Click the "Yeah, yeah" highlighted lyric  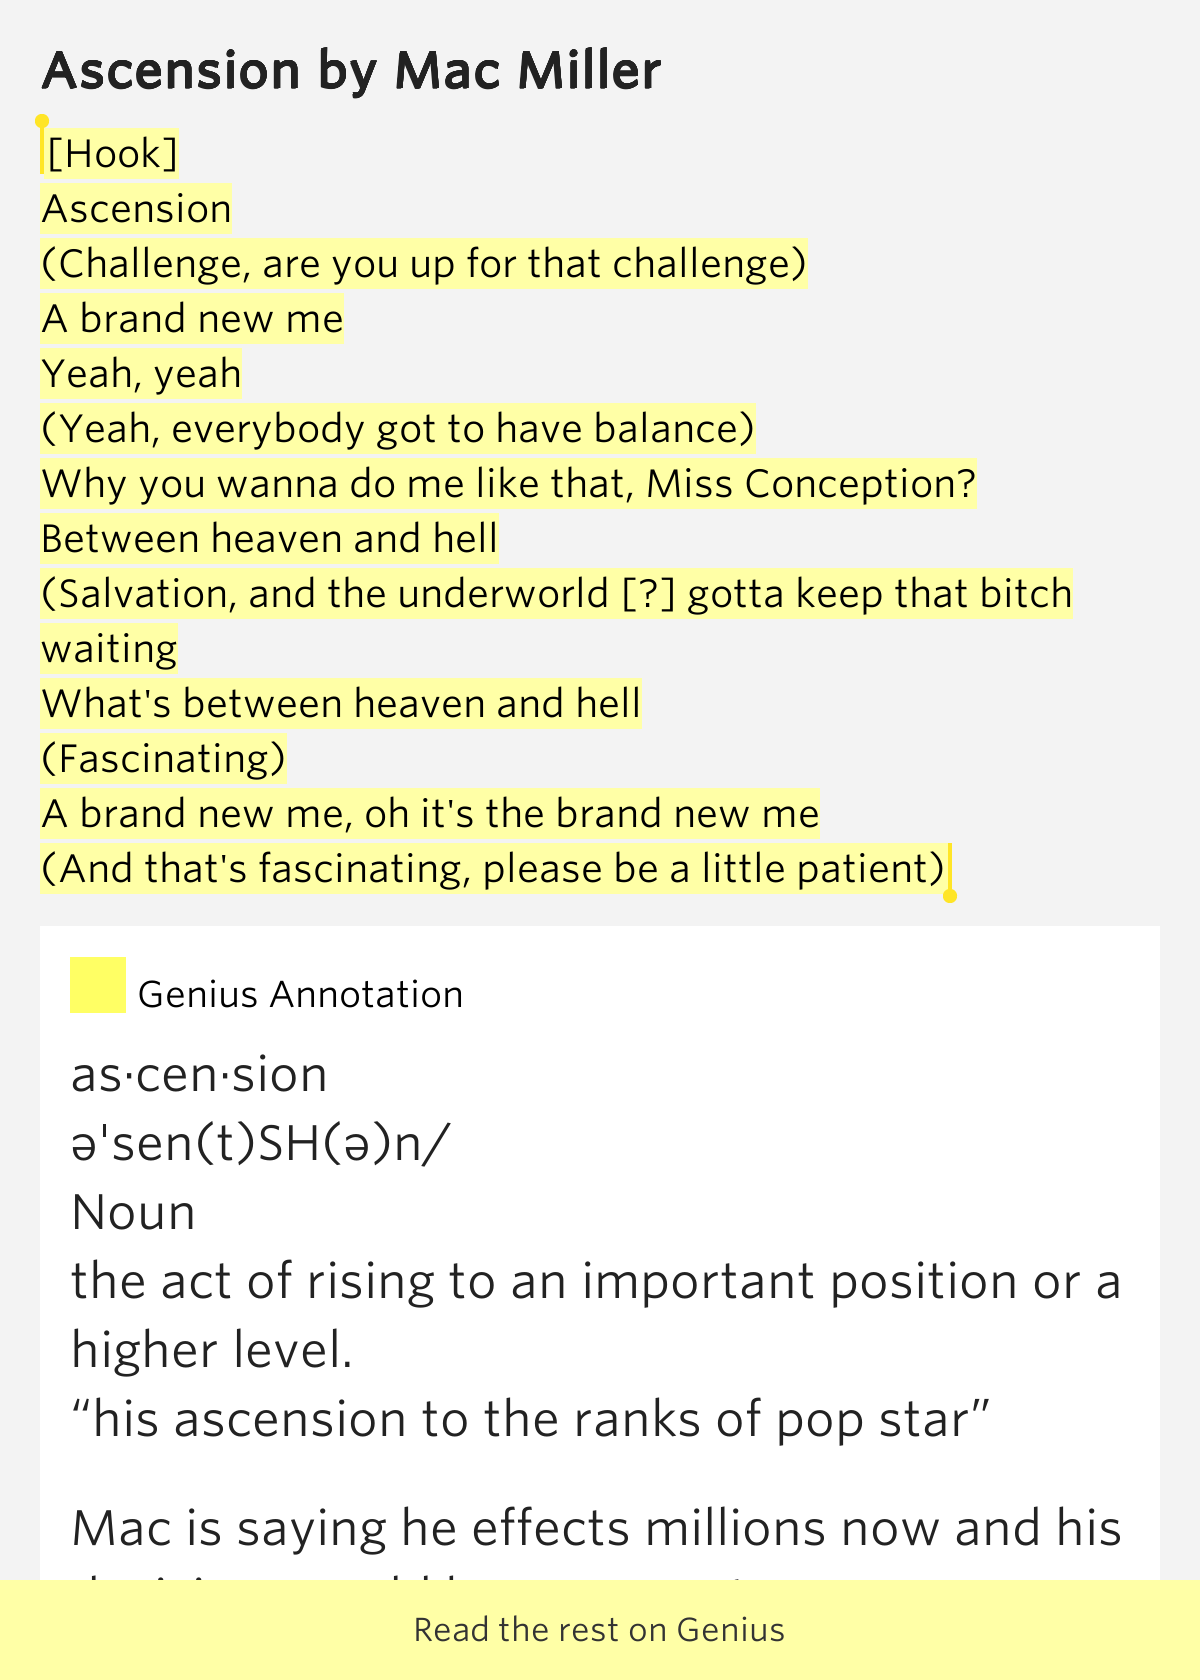tap(142, 374)
